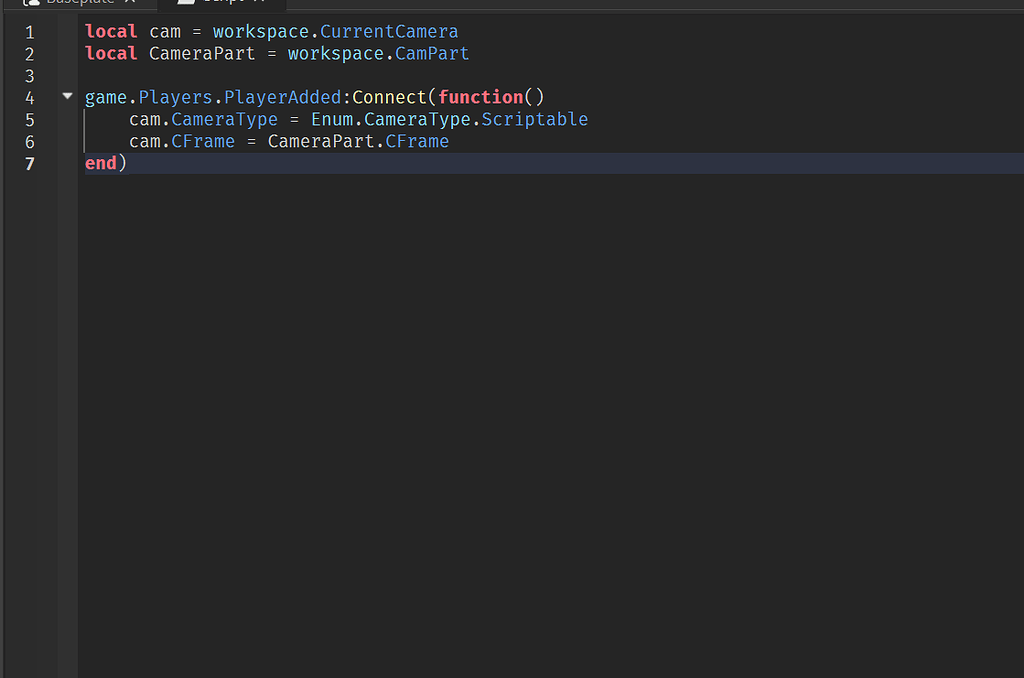Select line number 2 in the gutter
1024x678 pixels.
tap(29, 54)
